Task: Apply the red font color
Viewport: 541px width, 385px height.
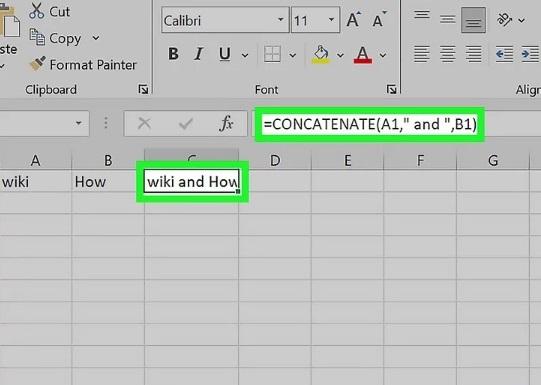Action: [x=363, y=55]
